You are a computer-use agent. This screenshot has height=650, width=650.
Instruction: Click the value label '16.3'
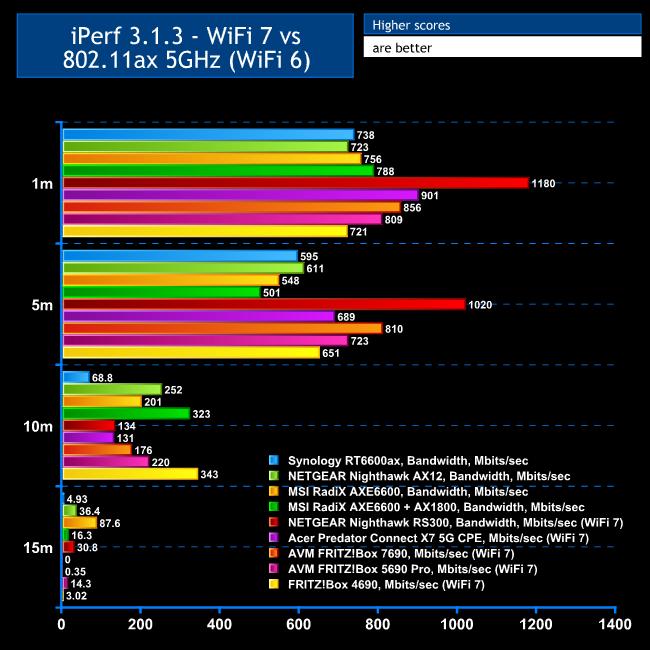[81, 535]
